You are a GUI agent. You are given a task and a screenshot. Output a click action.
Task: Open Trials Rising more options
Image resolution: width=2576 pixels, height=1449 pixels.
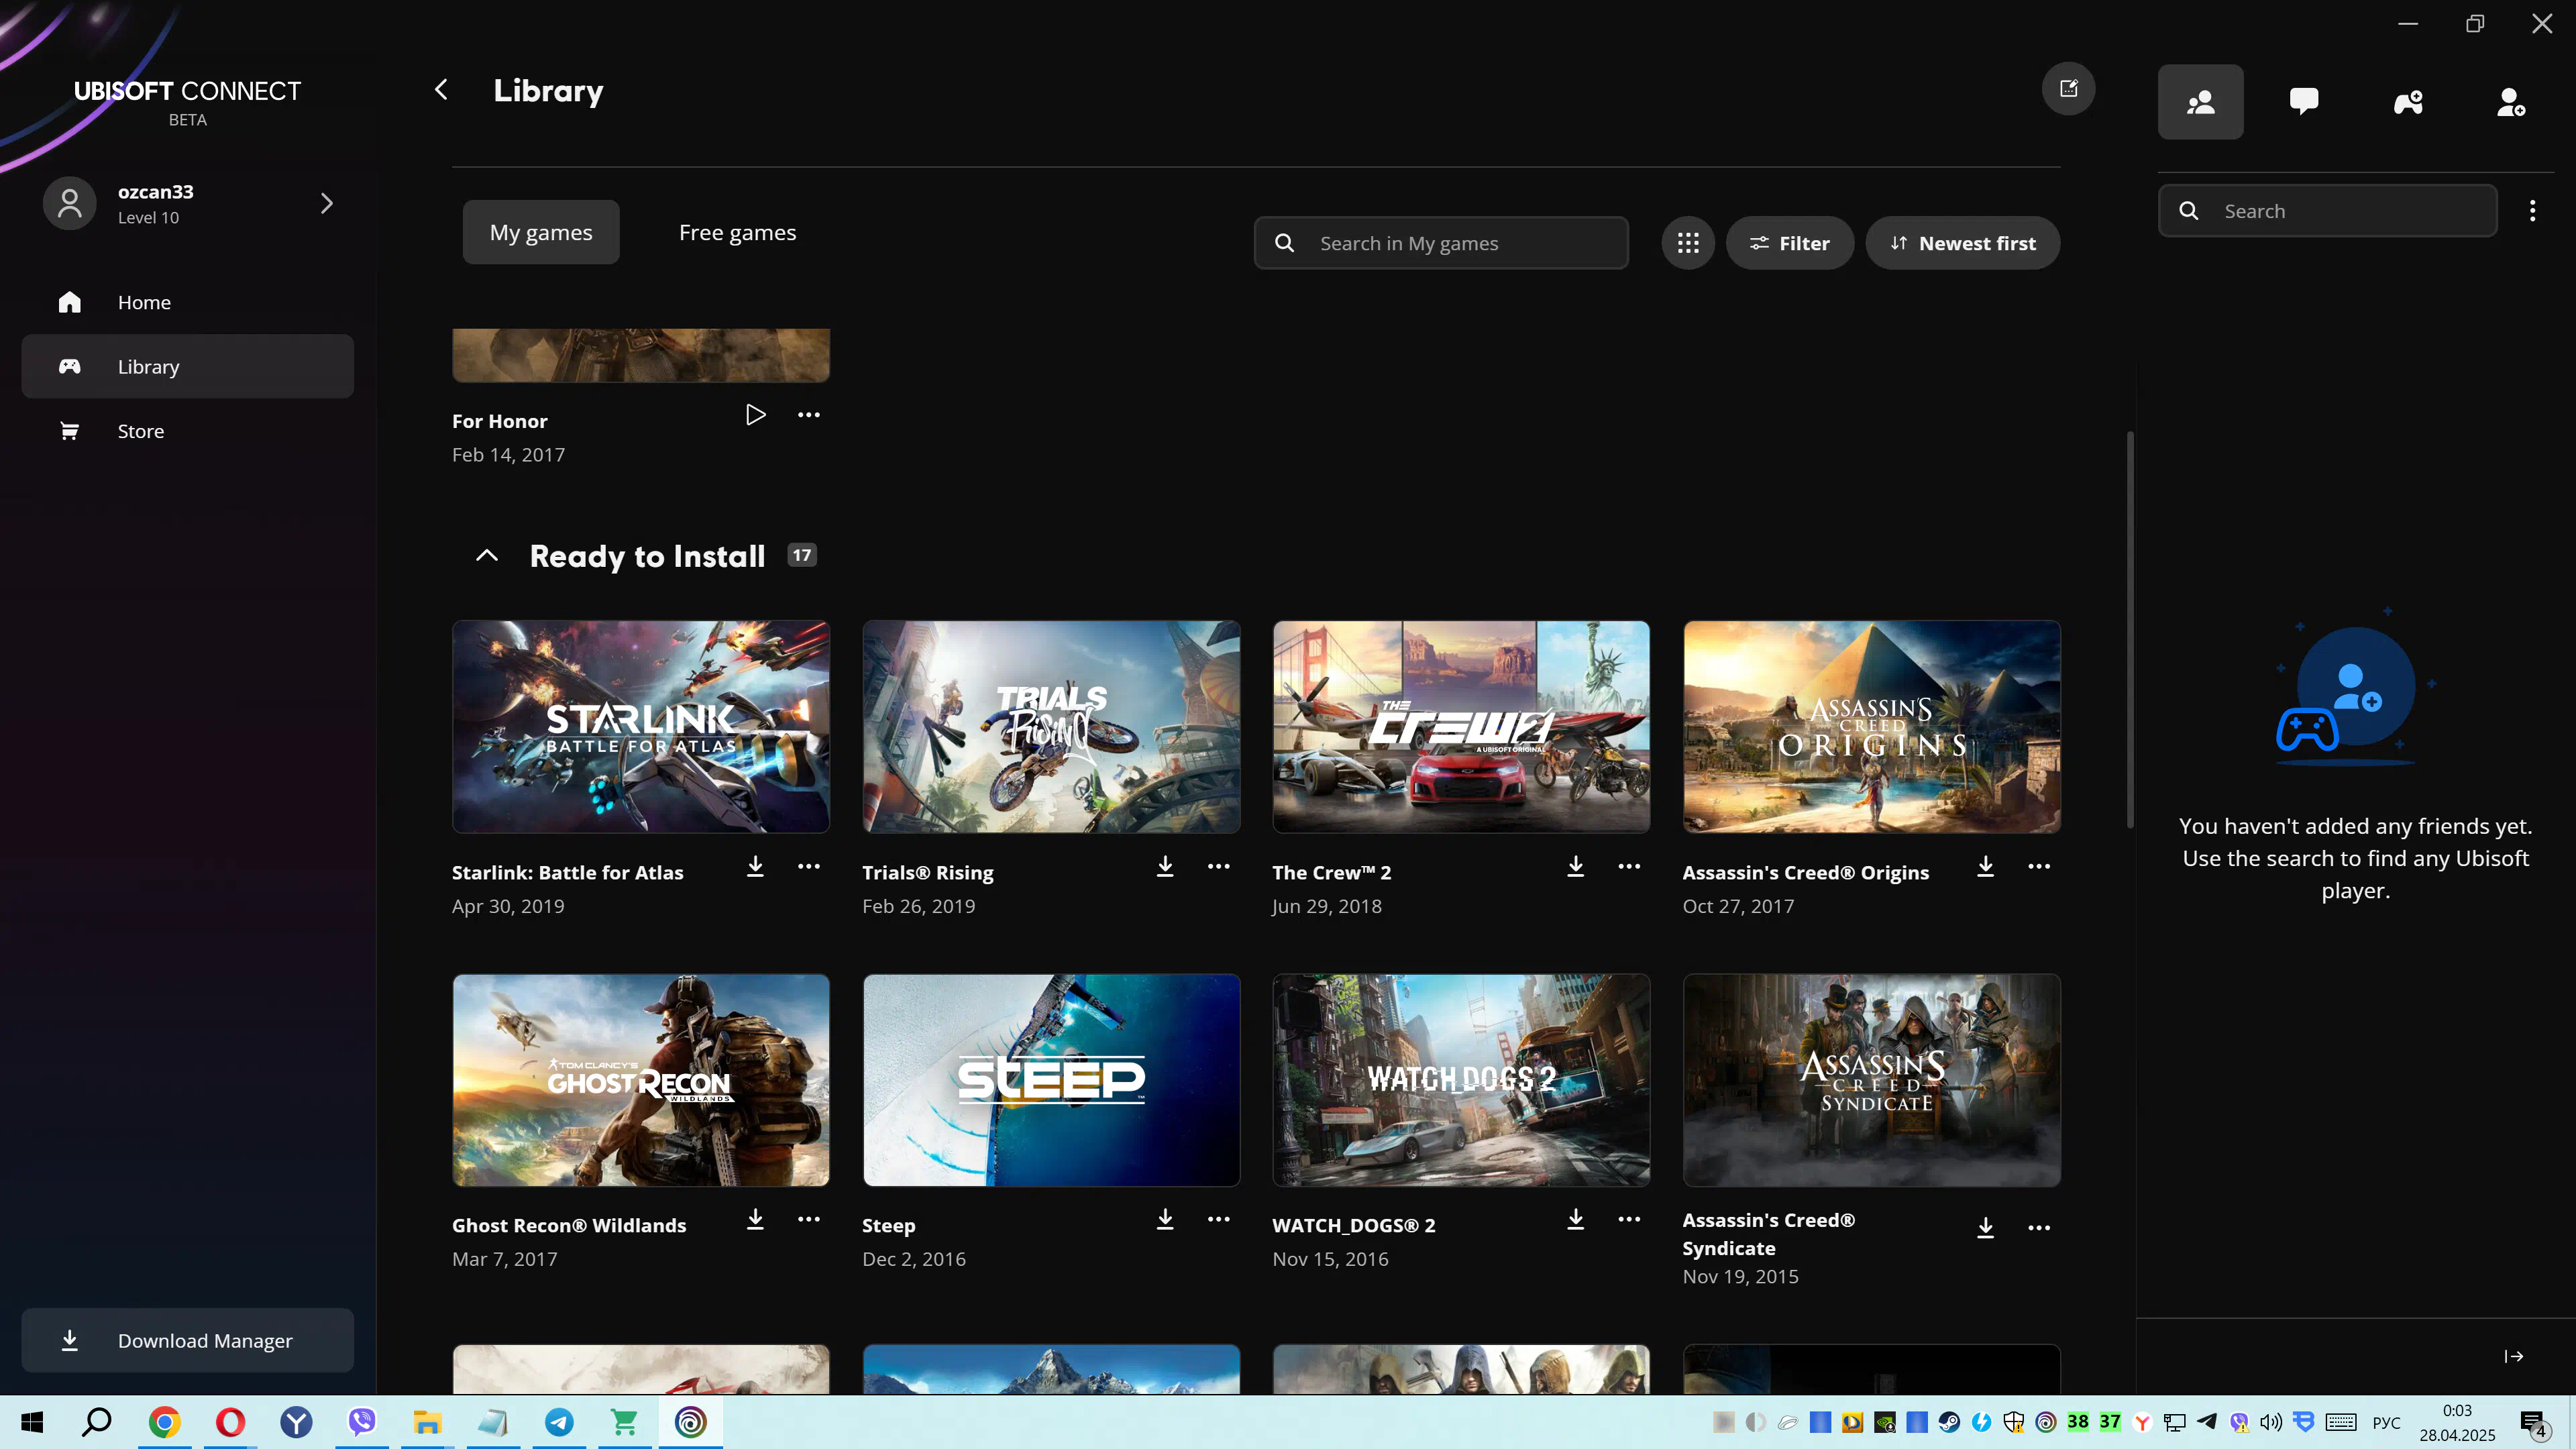click(x=1219, y=866)
